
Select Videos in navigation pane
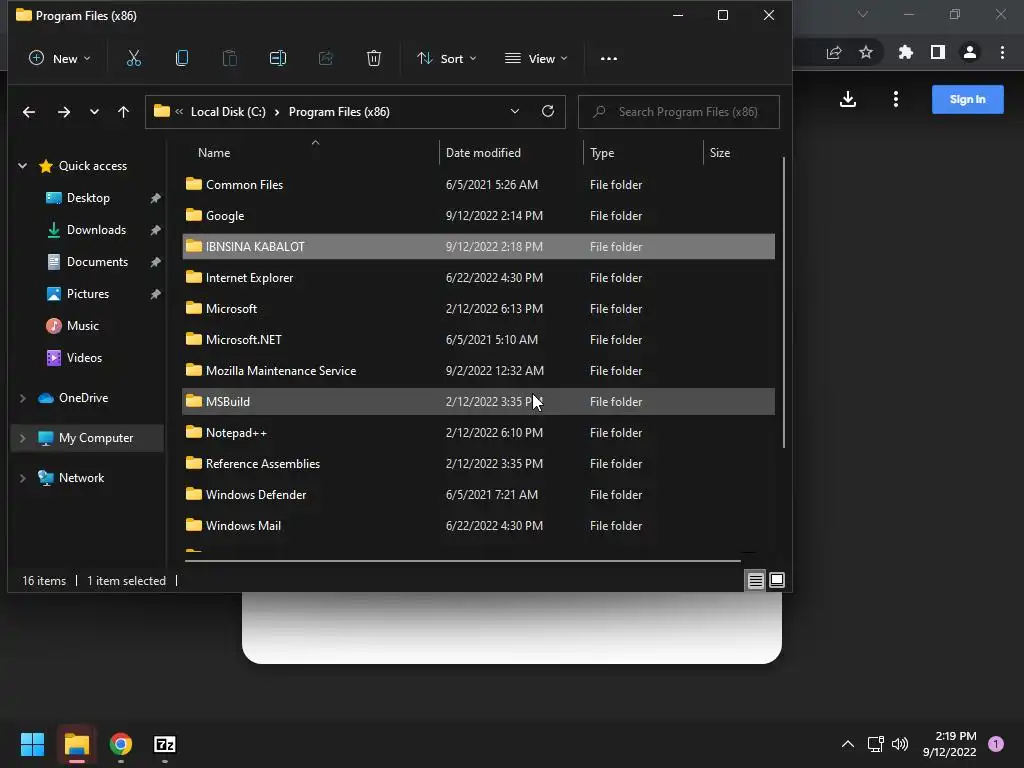(x=84, y=358)
